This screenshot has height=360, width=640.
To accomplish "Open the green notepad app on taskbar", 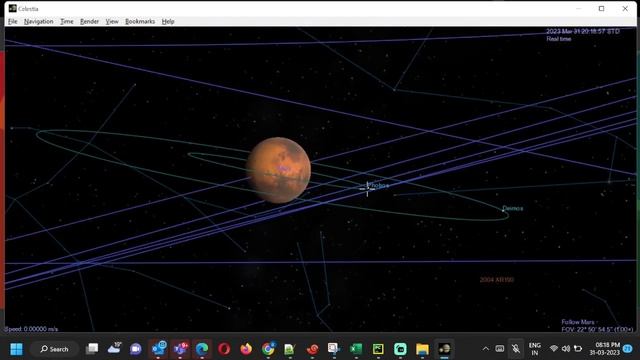I will 290,349.
